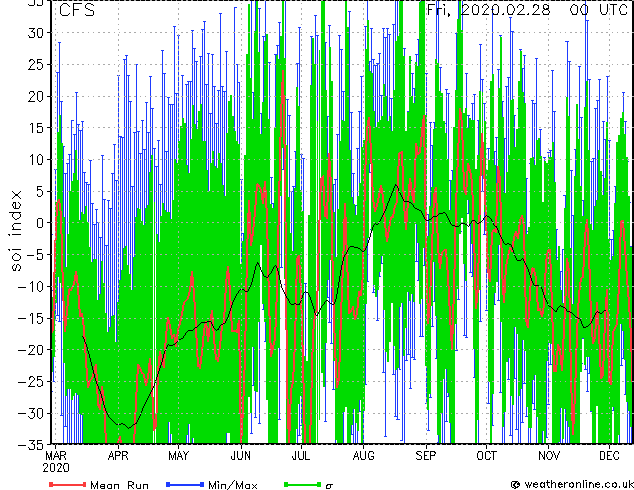Click the 2020 year label
The width and height of the screenshot is (634, 490).
pyautogui.click(x=56, y=468)
